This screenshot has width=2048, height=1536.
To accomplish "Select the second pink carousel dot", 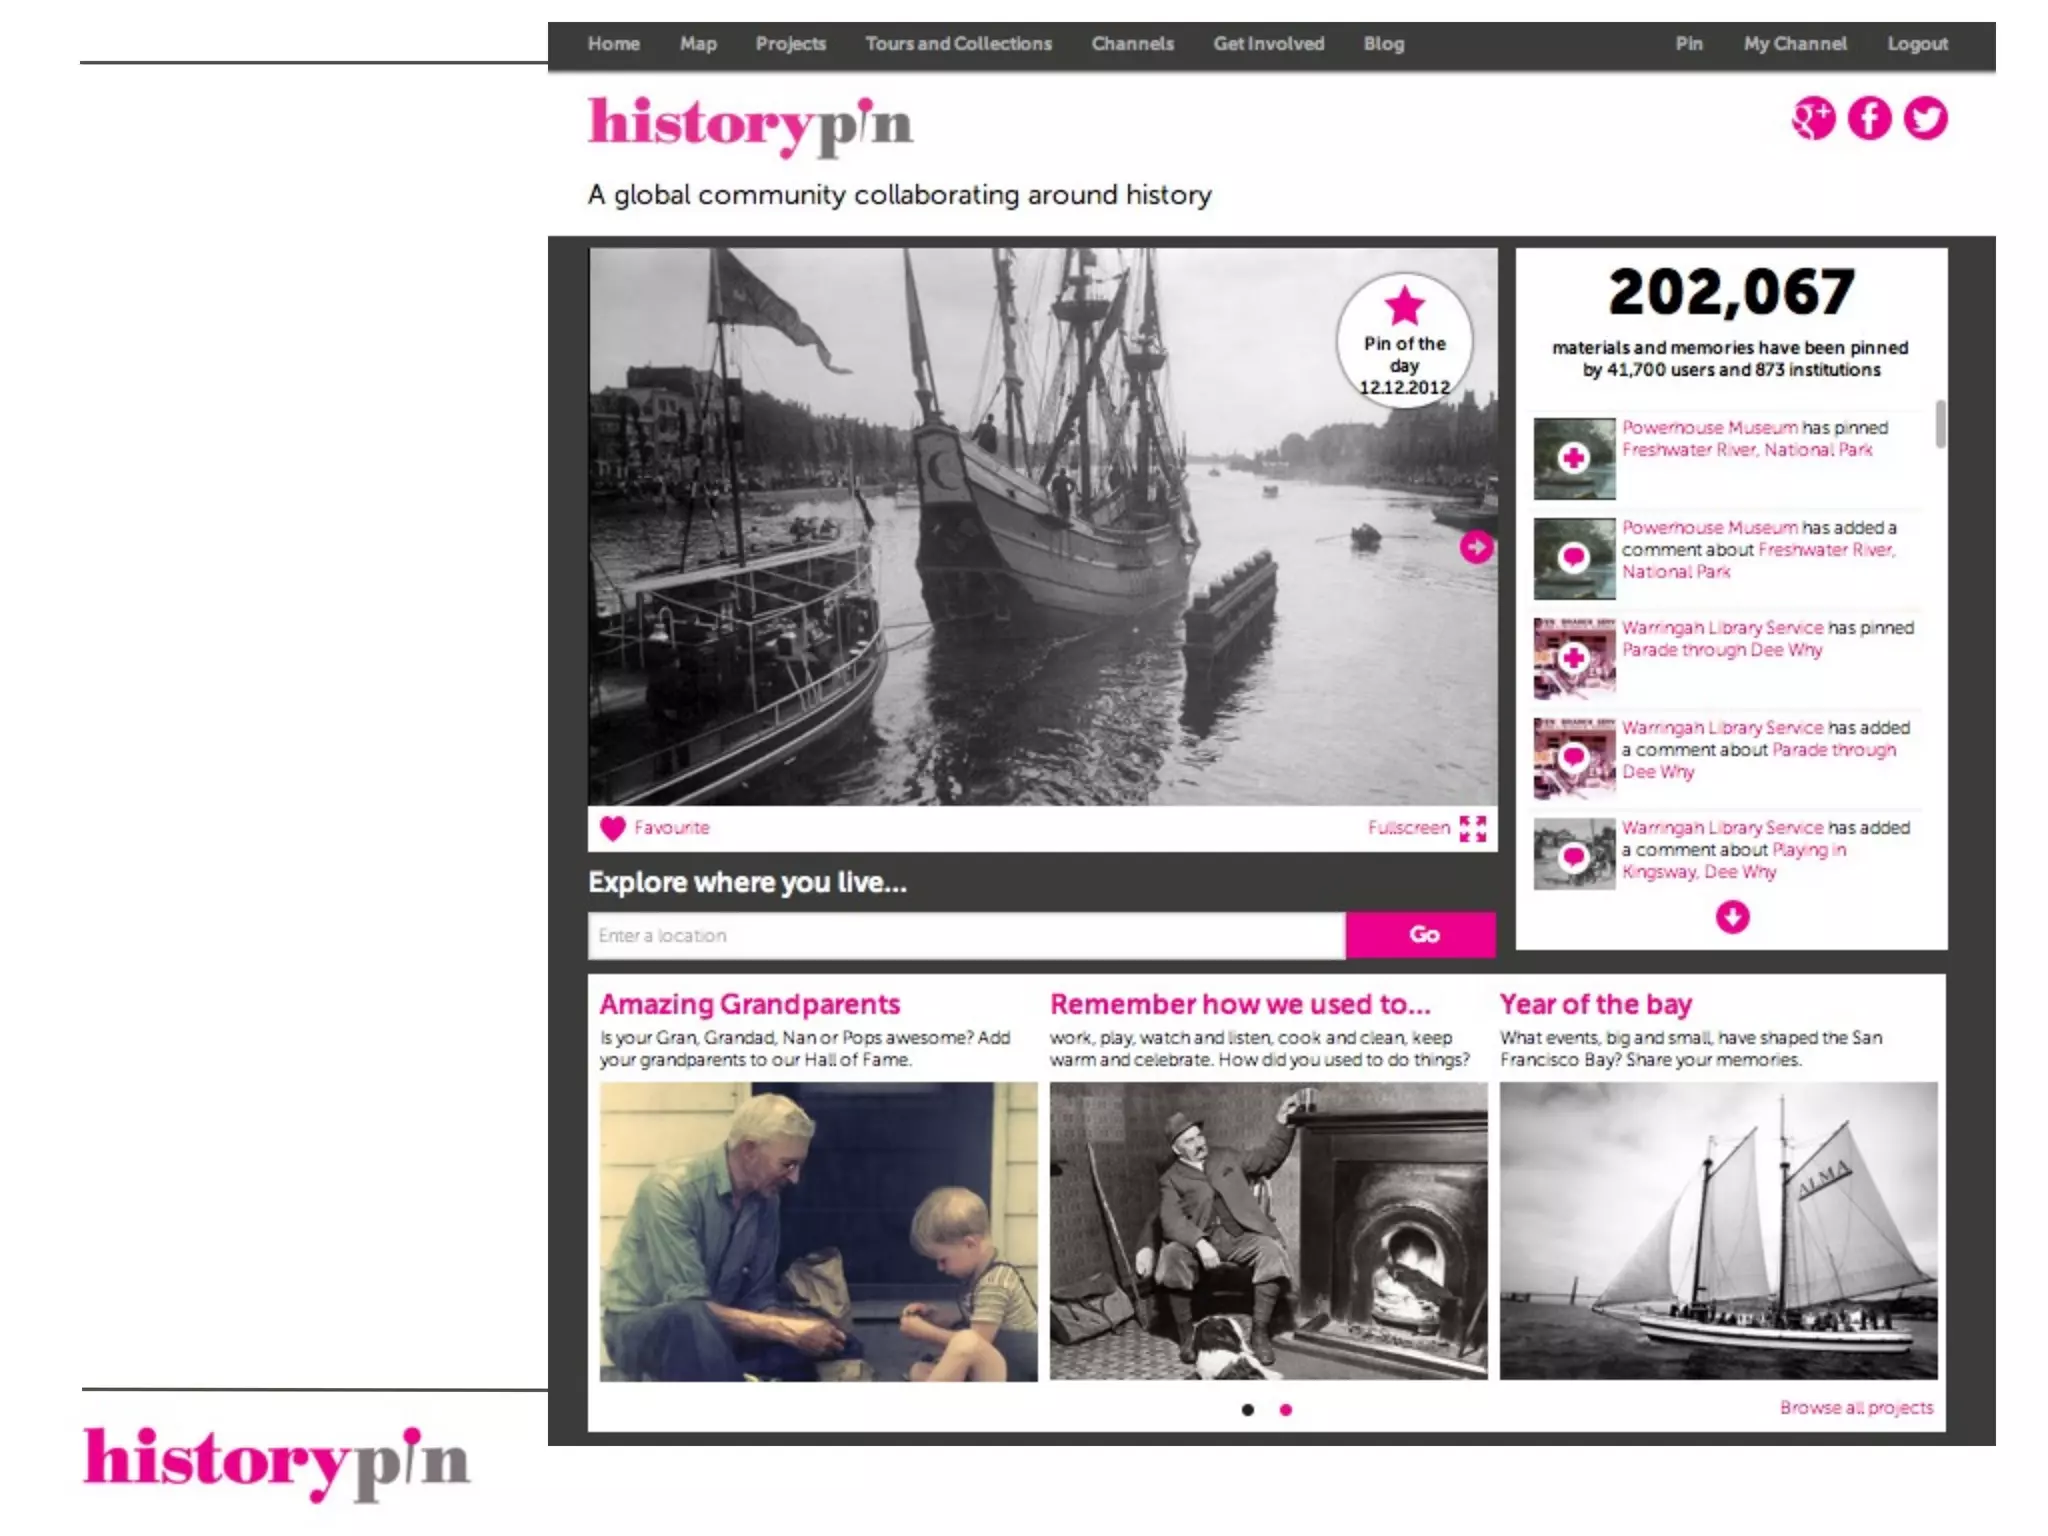I will point(1286,1410).
